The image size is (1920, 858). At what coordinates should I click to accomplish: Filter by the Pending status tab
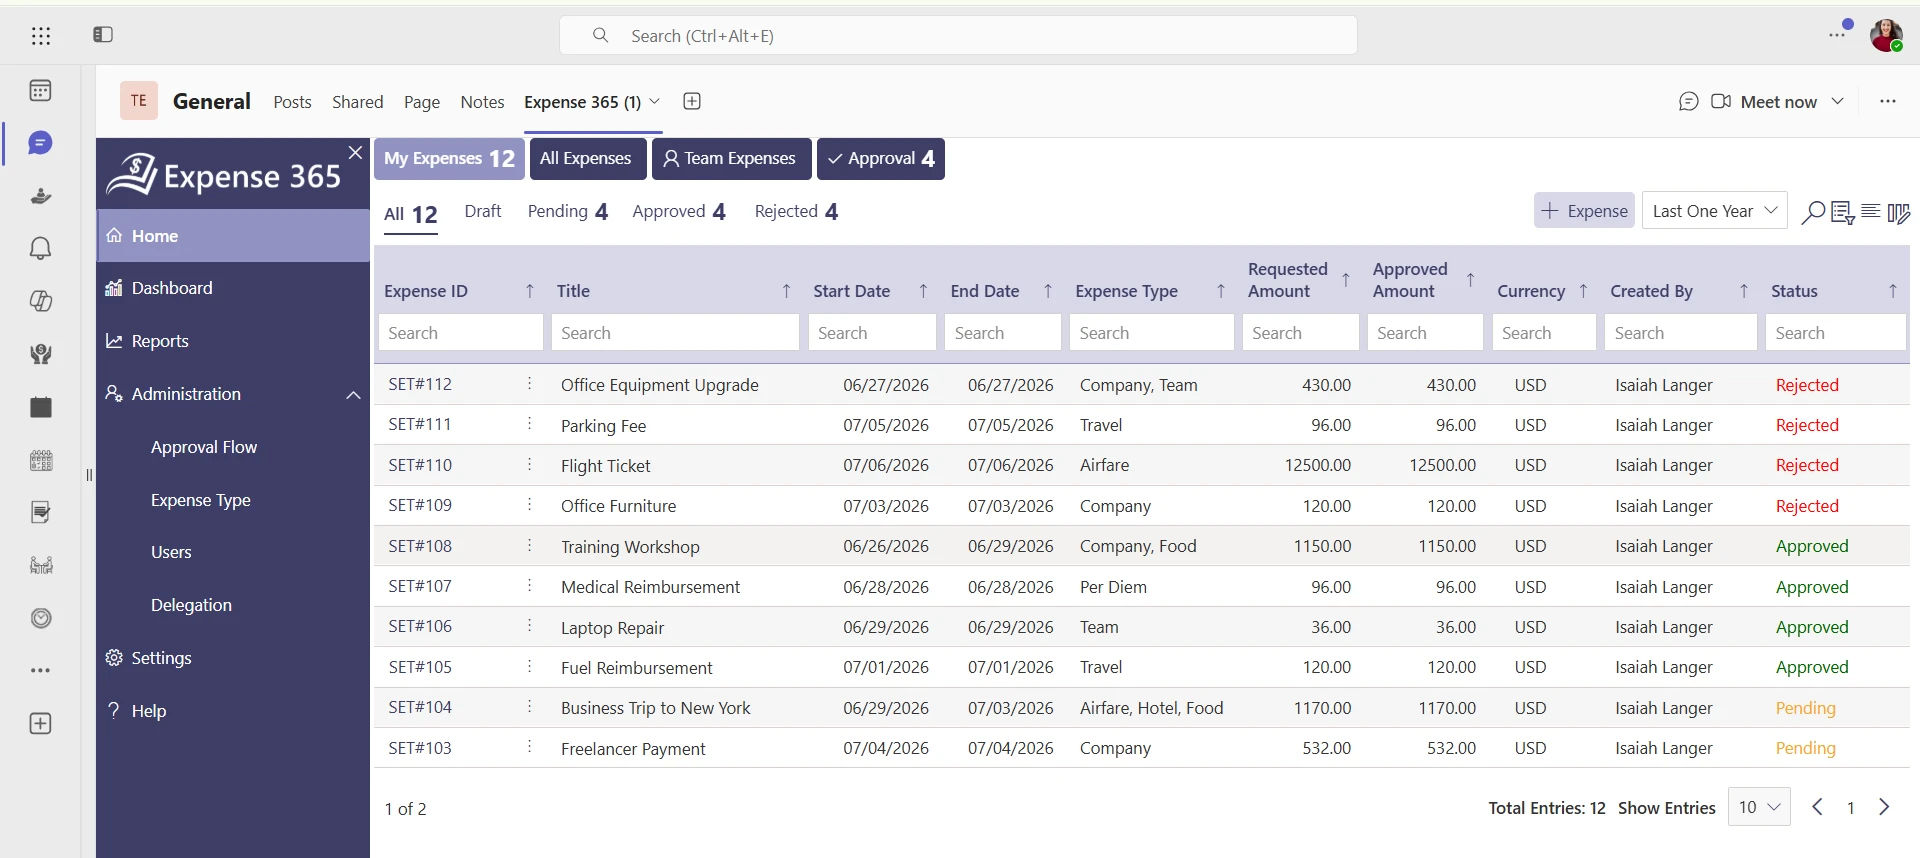pyautogui.click(x=567, y=212)
